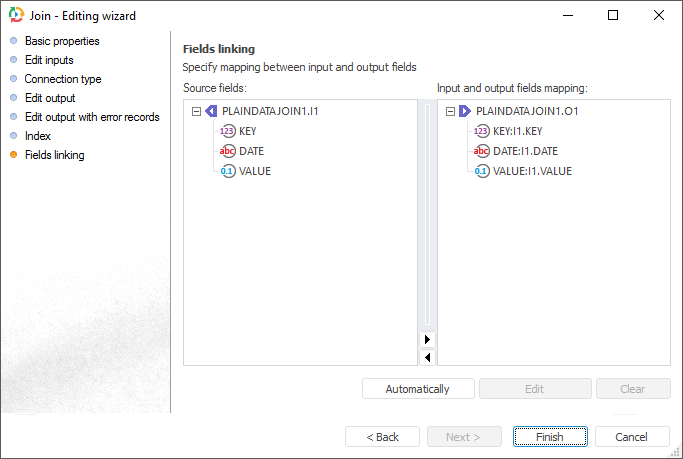This screenshot has width=683, height=459.
Task: Click the string icon beside DATE:I1.DATE mapping
Action: (x=482, y=151)
